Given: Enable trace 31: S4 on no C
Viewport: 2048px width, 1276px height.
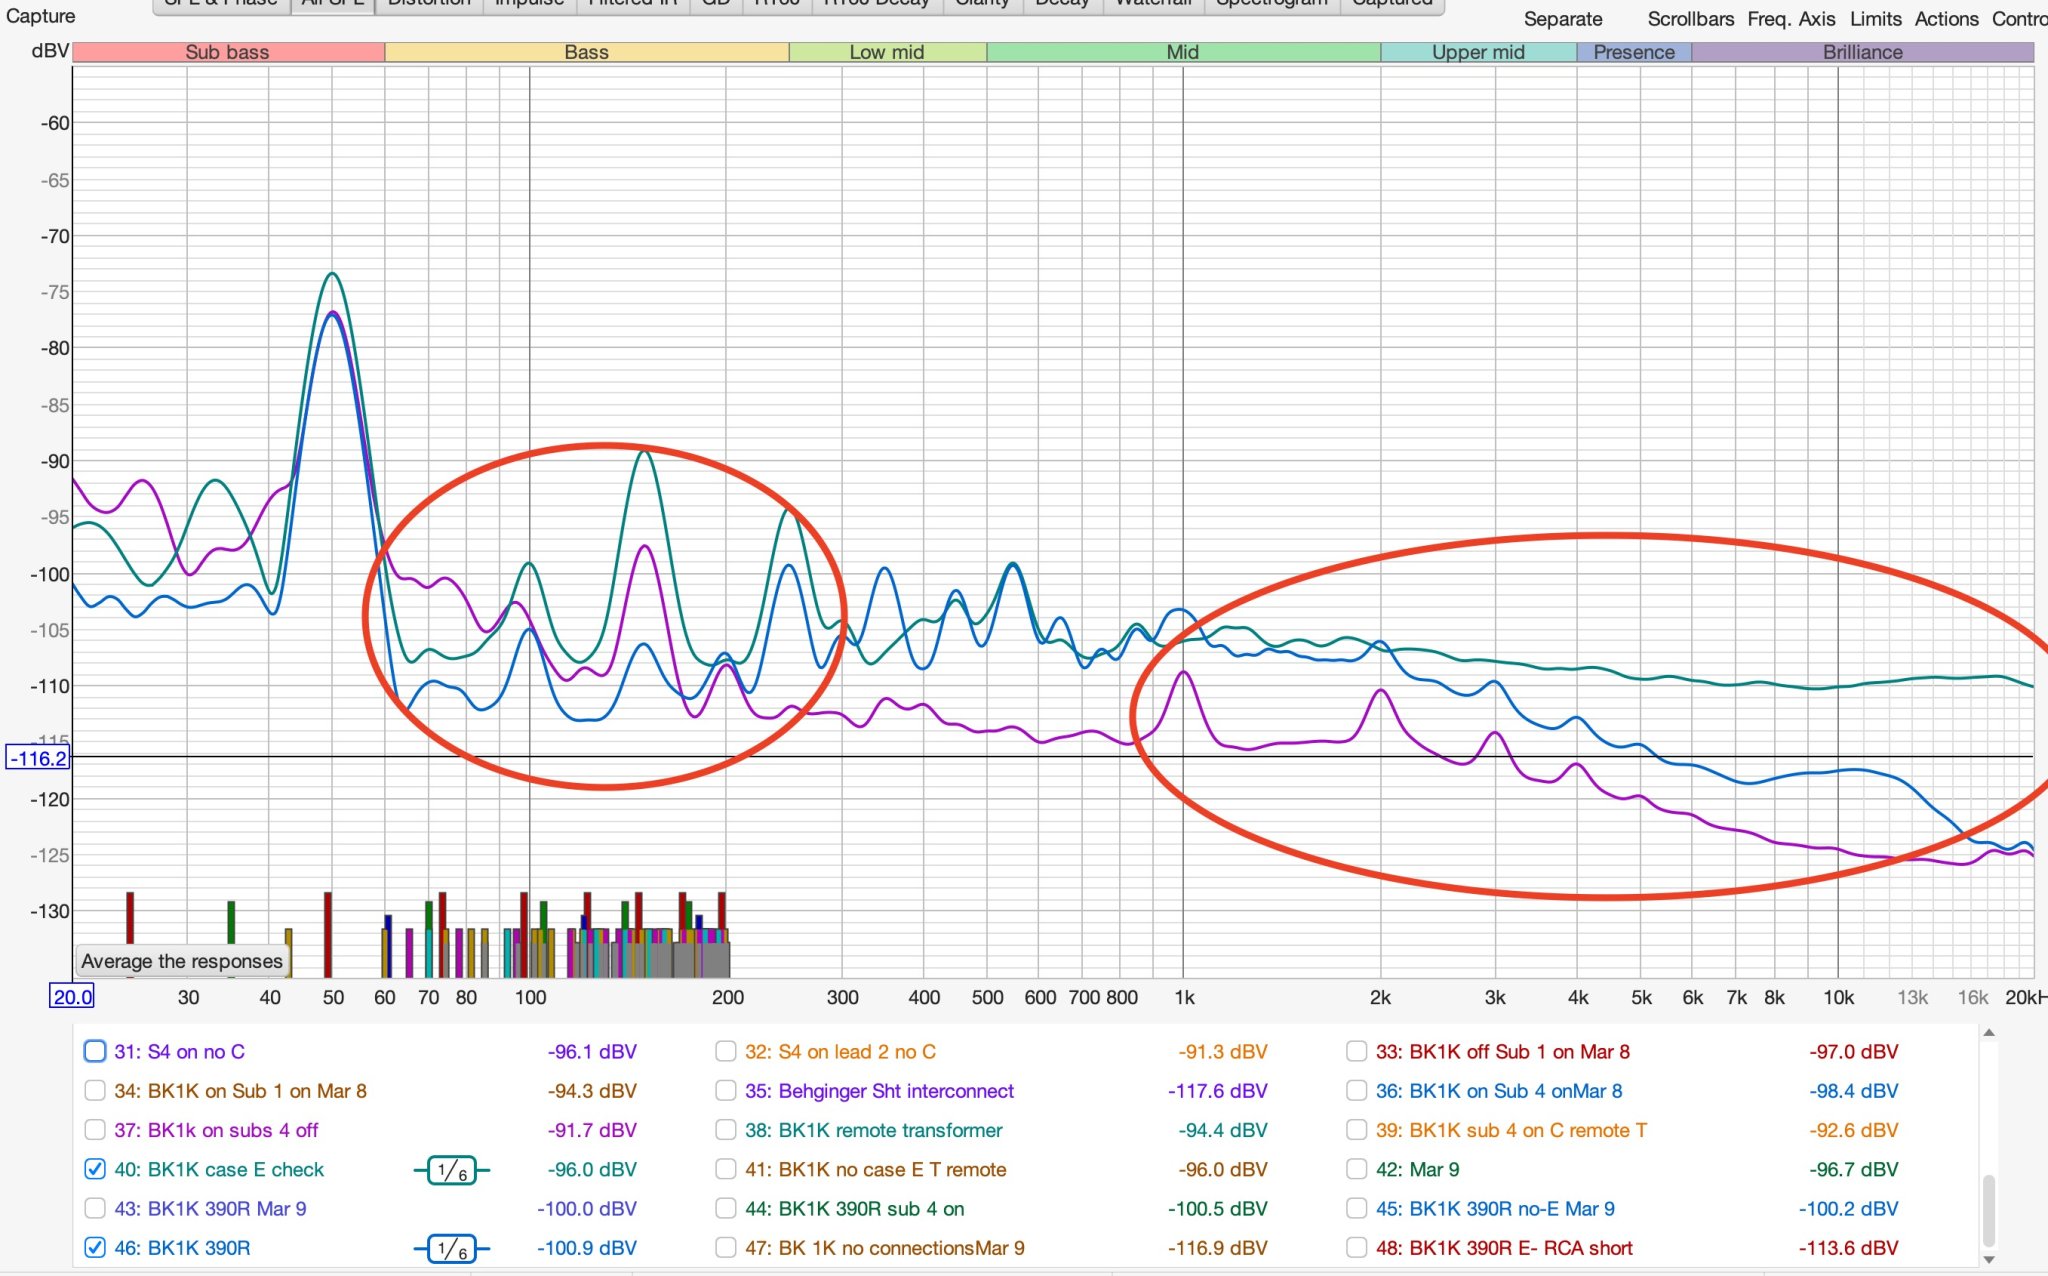Looking at the screenshot, I should pos(95,1051).
